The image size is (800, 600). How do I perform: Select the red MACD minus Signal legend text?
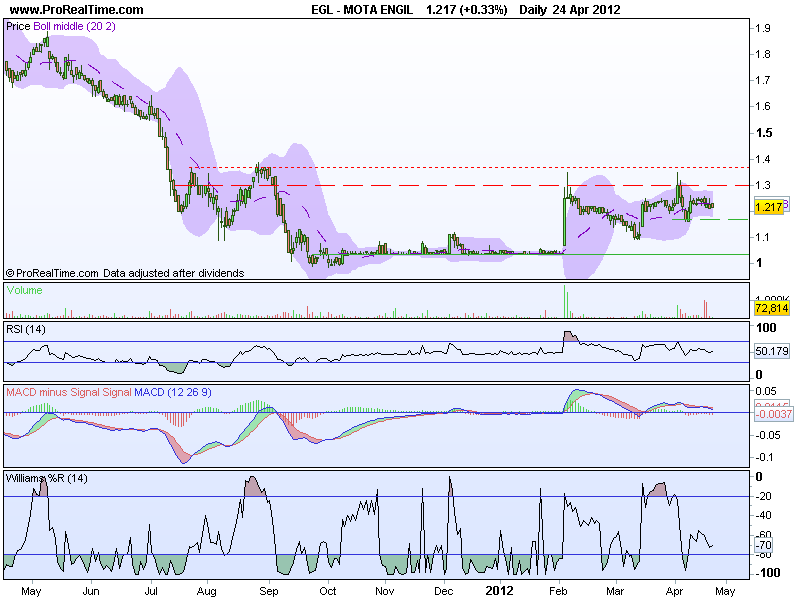click(x=53, y=392)
